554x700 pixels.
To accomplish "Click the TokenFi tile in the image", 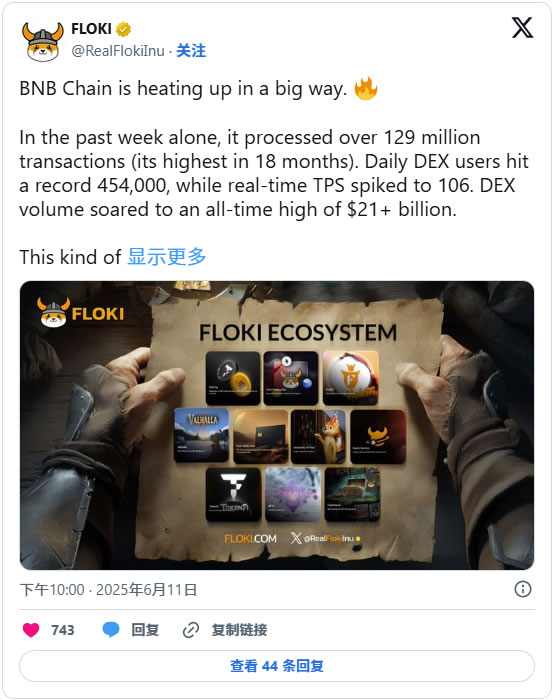I will coord(233,495).
